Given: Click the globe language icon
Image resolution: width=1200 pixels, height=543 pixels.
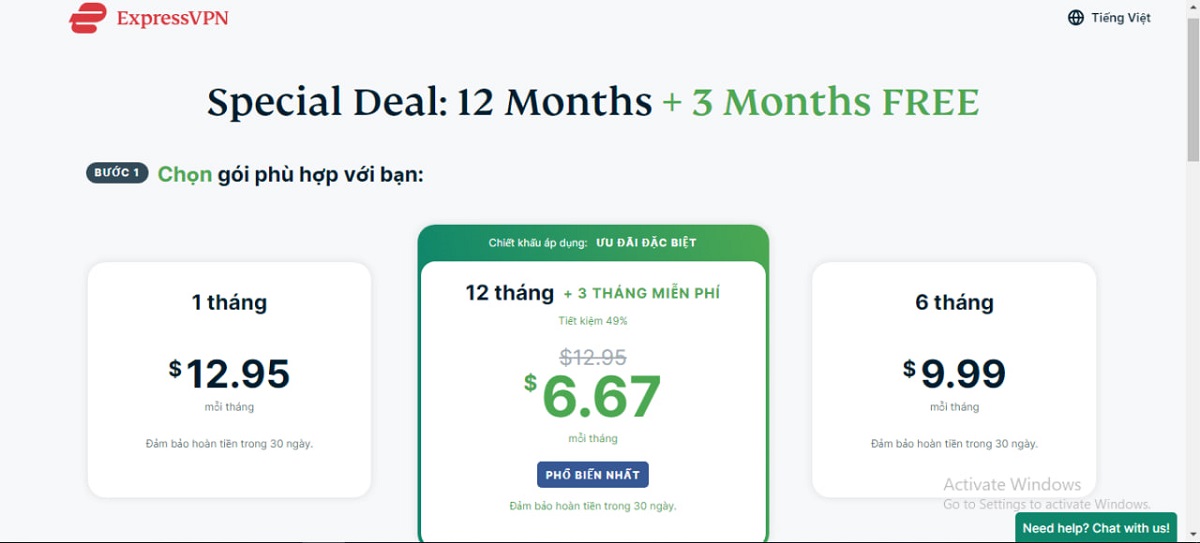Looking at the screenshot, I should click(x=1076, y=18).
